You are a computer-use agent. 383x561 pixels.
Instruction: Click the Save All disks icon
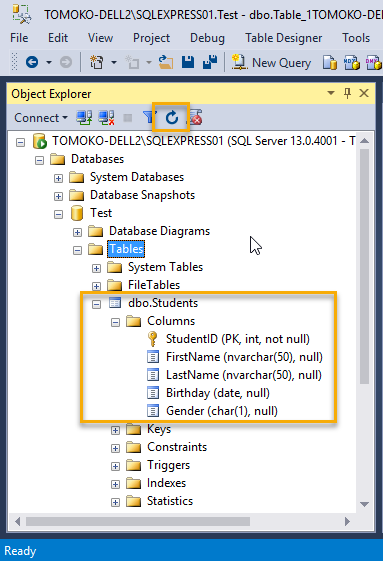[x=210, y=62]
